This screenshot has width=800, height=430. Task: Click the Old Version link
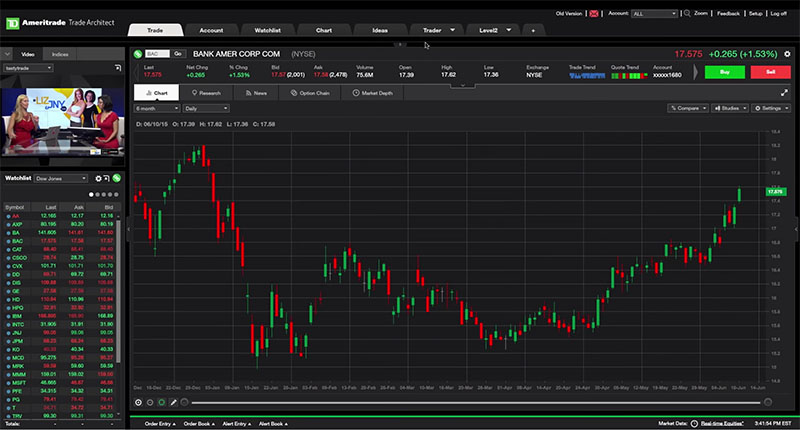click(568, 14)
